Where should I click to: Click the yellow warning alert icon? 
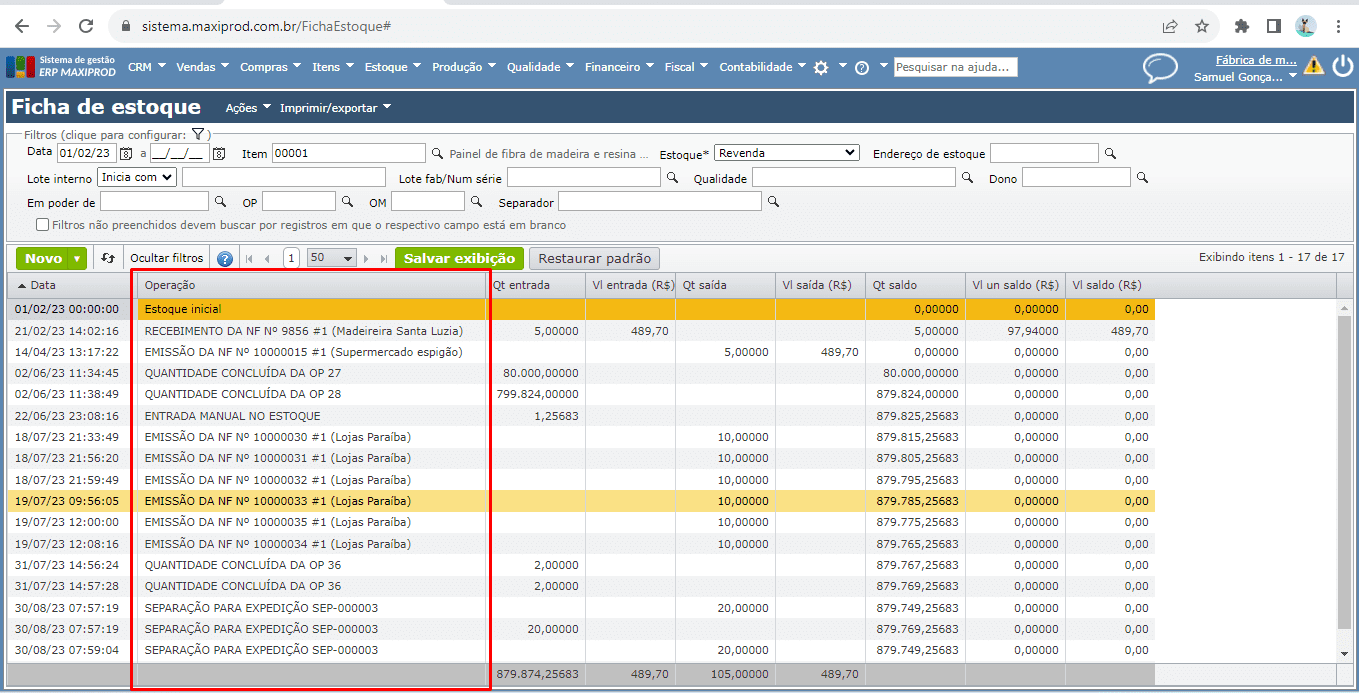(x=1313, y=66)
